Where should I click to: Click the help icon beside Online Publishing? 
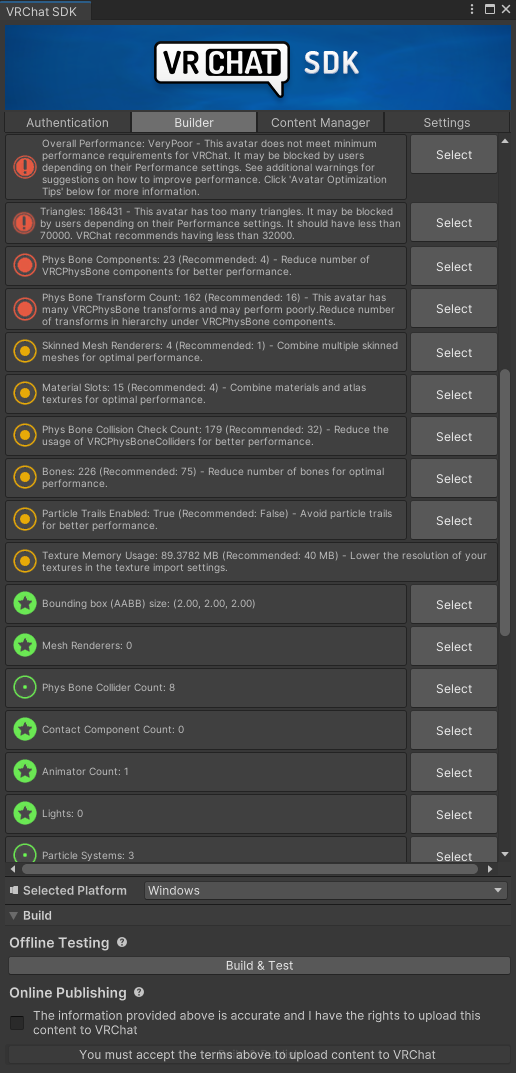click(x=139, y=992)
